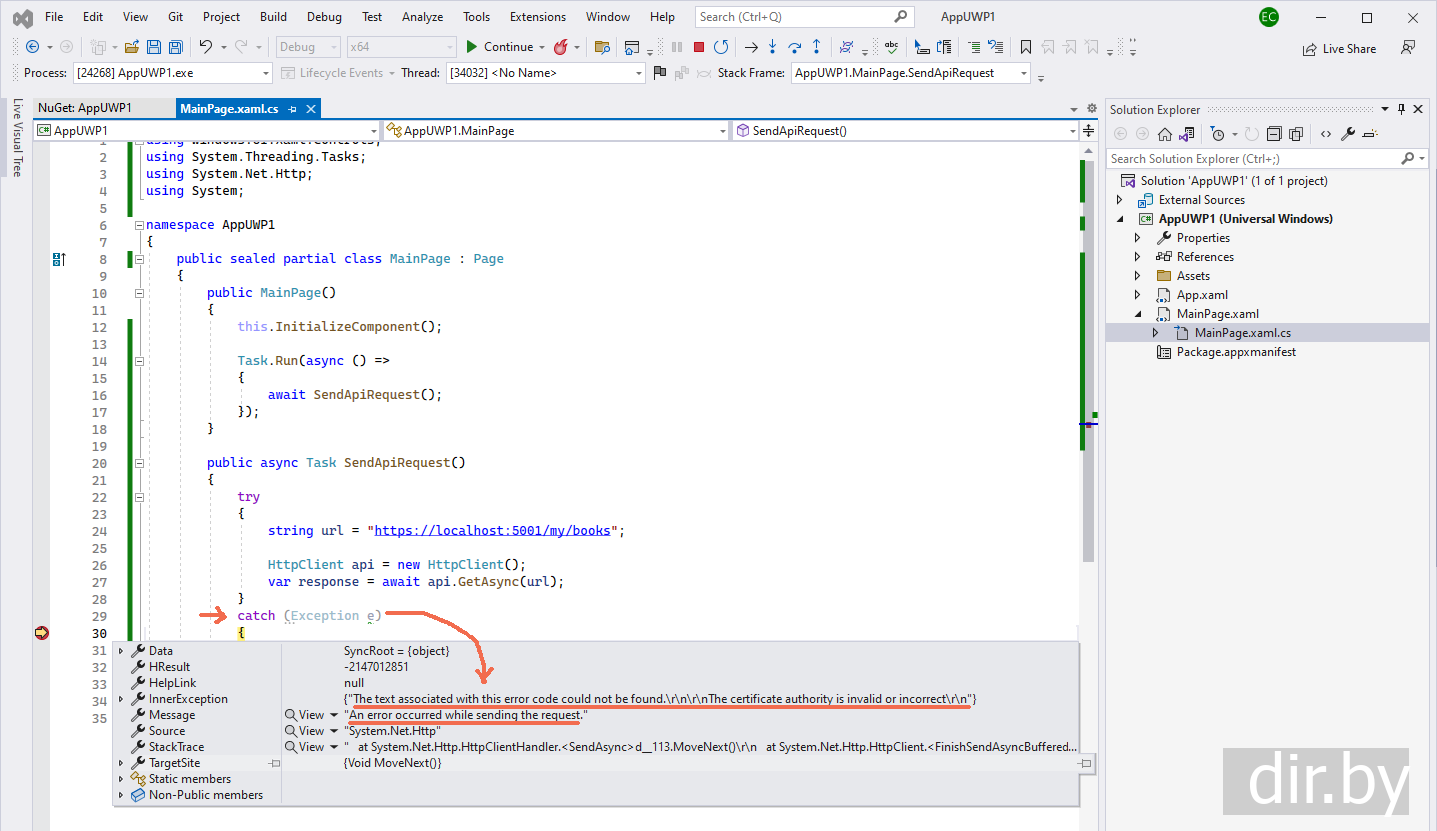Close the MainPage.xaml.cs tab
The height and width of the screenshot is (831, 1437).
(311, 109)
